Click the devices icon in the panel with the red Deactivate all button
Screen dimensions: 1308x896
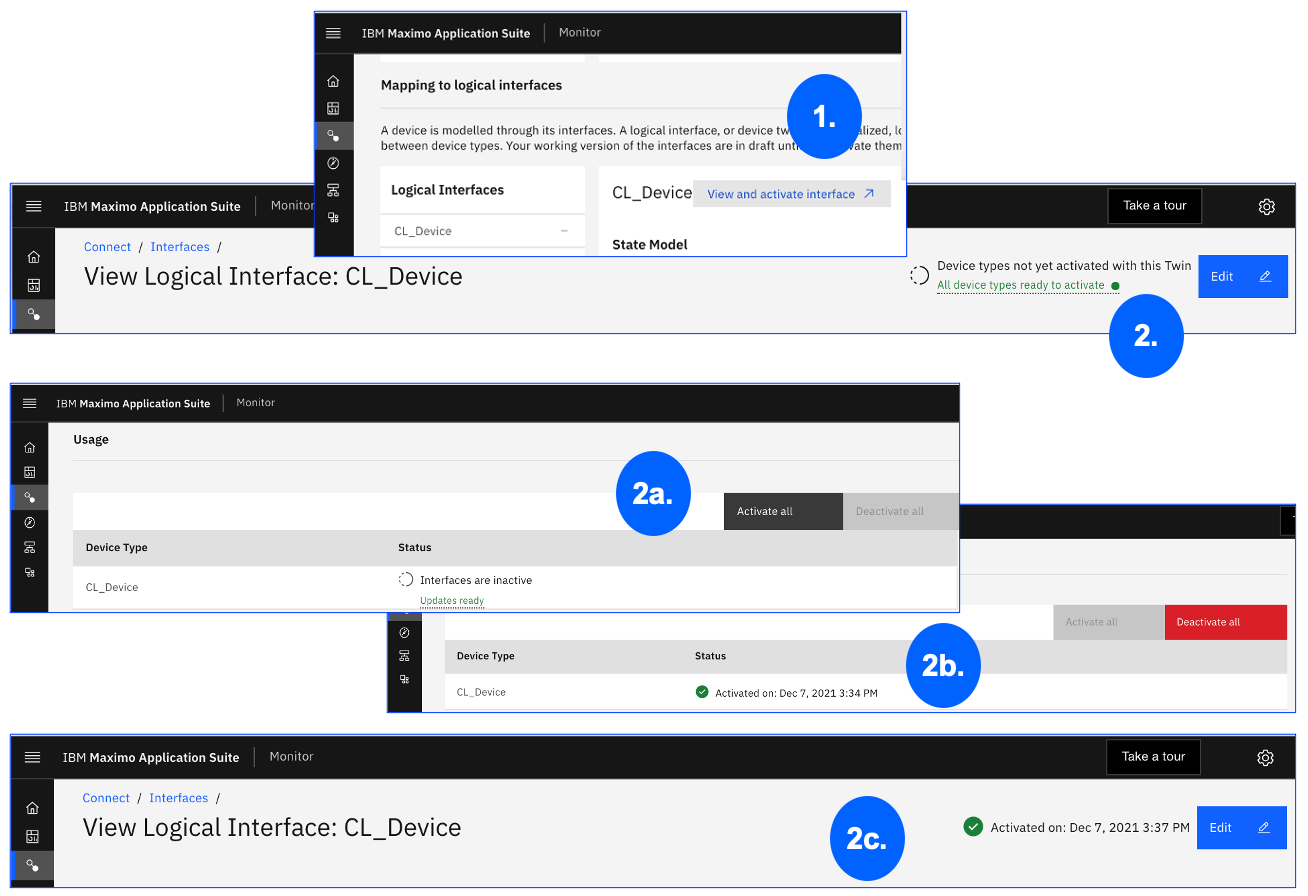[404, 679]
